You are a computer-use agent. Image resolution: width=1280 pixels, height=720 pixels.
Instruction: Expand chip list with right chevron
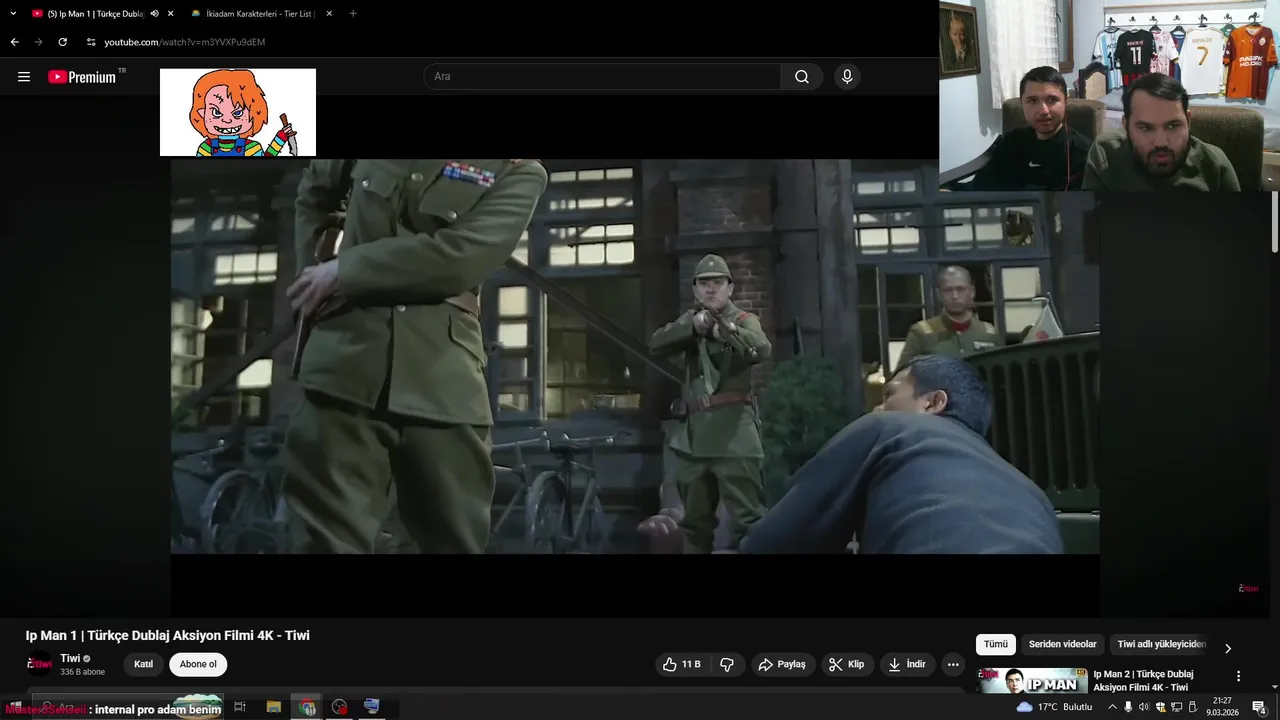point(1228,648)
